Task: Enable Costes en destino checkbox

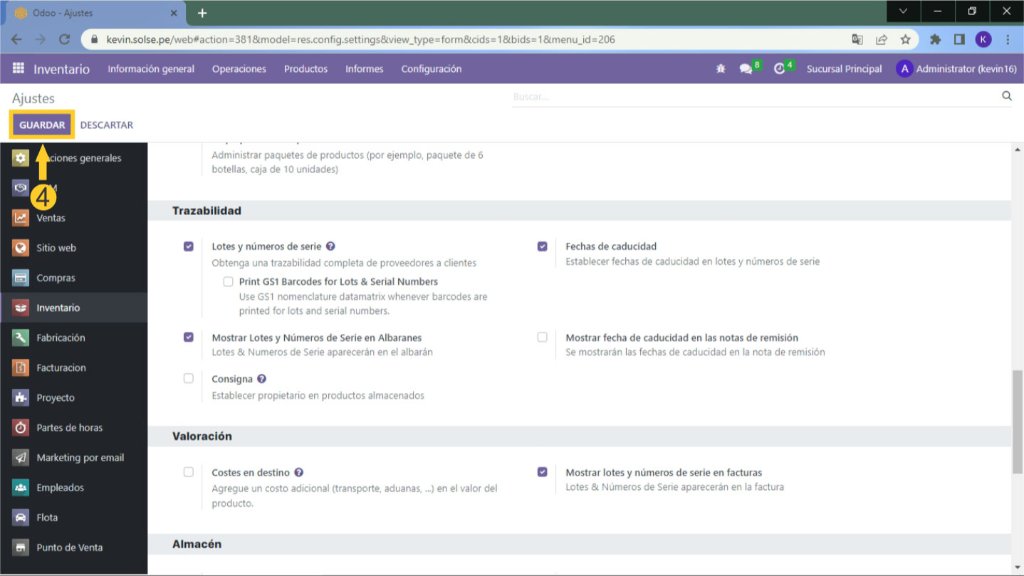Action: coord(188,472)
